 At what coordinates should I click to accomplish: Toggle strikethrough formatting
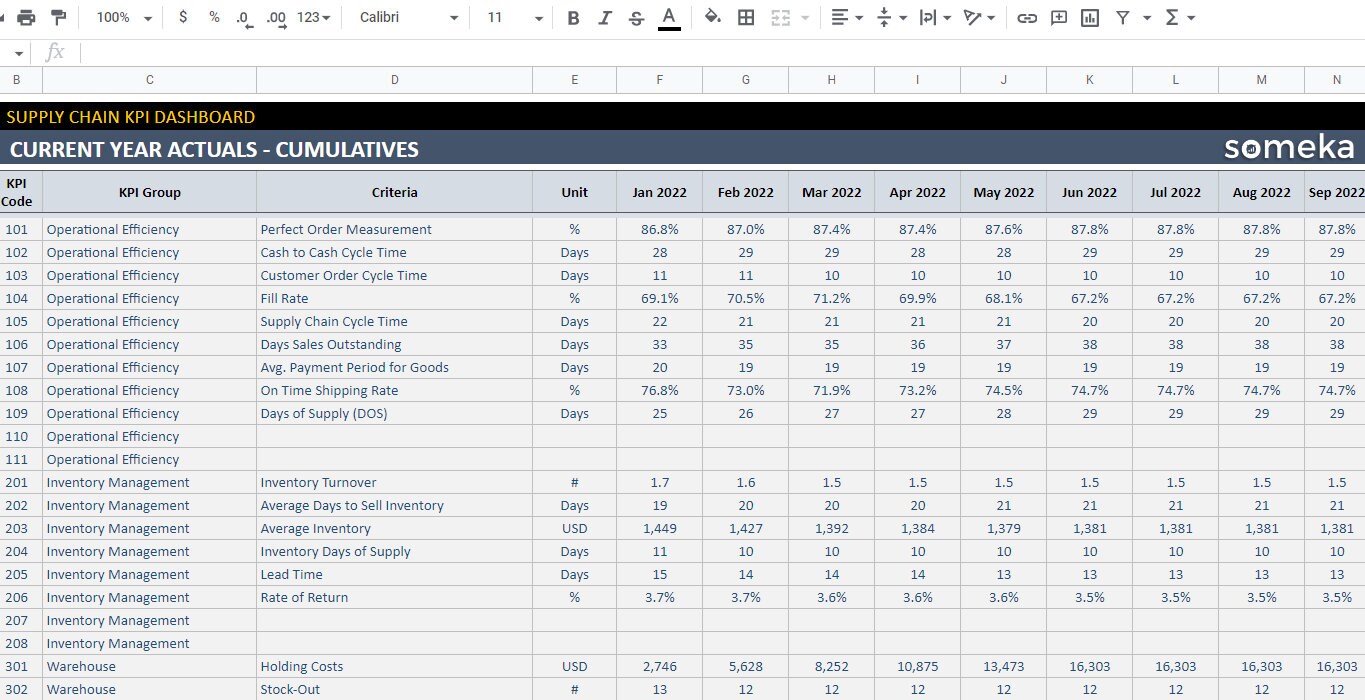[x=636, y=17]
